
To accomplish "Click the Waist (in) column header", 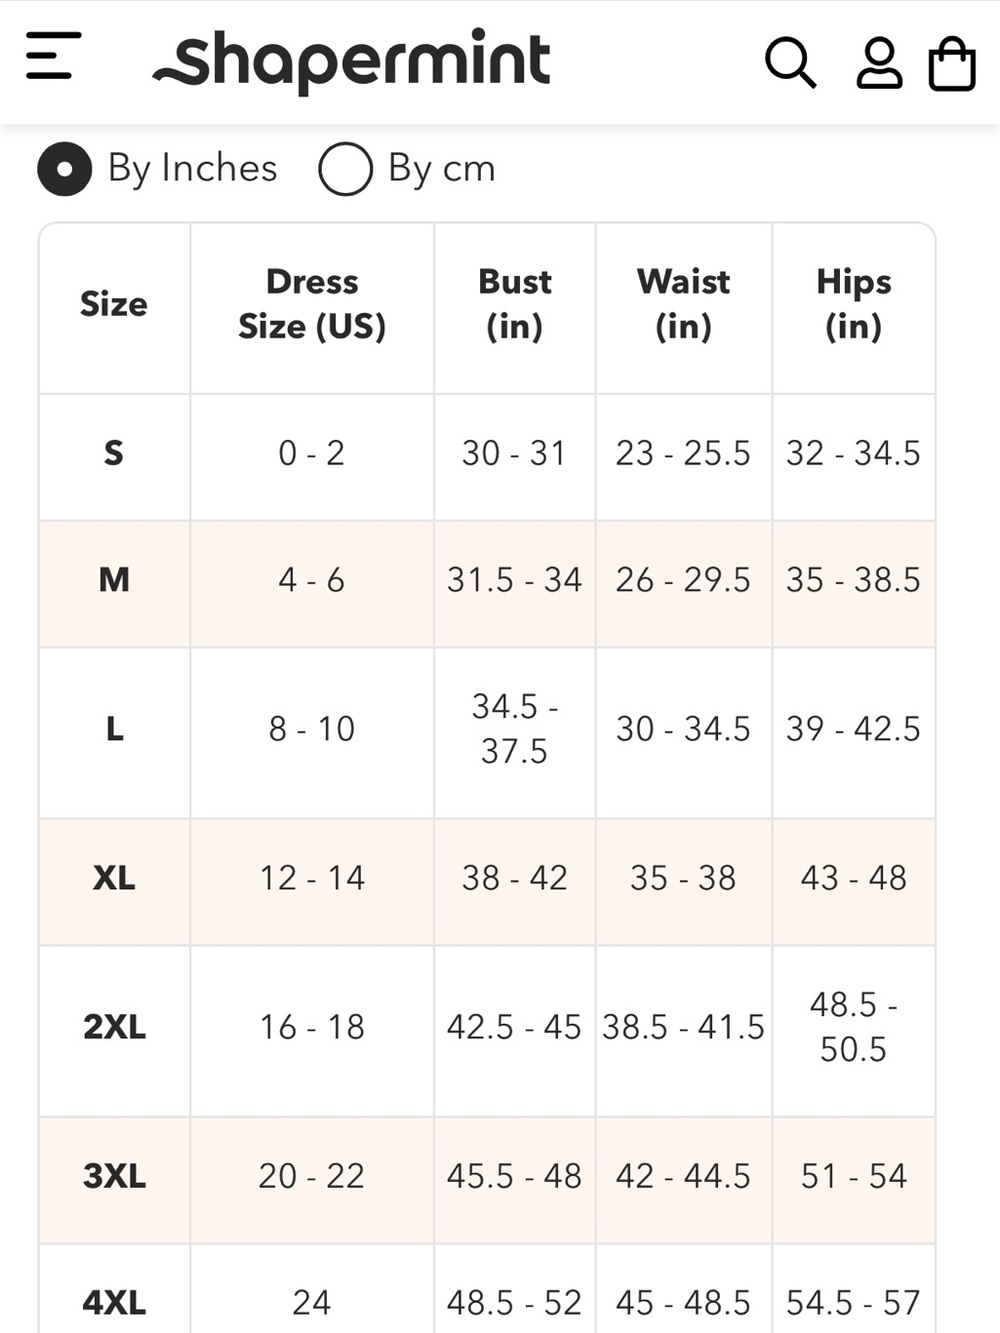I will 684,304.
